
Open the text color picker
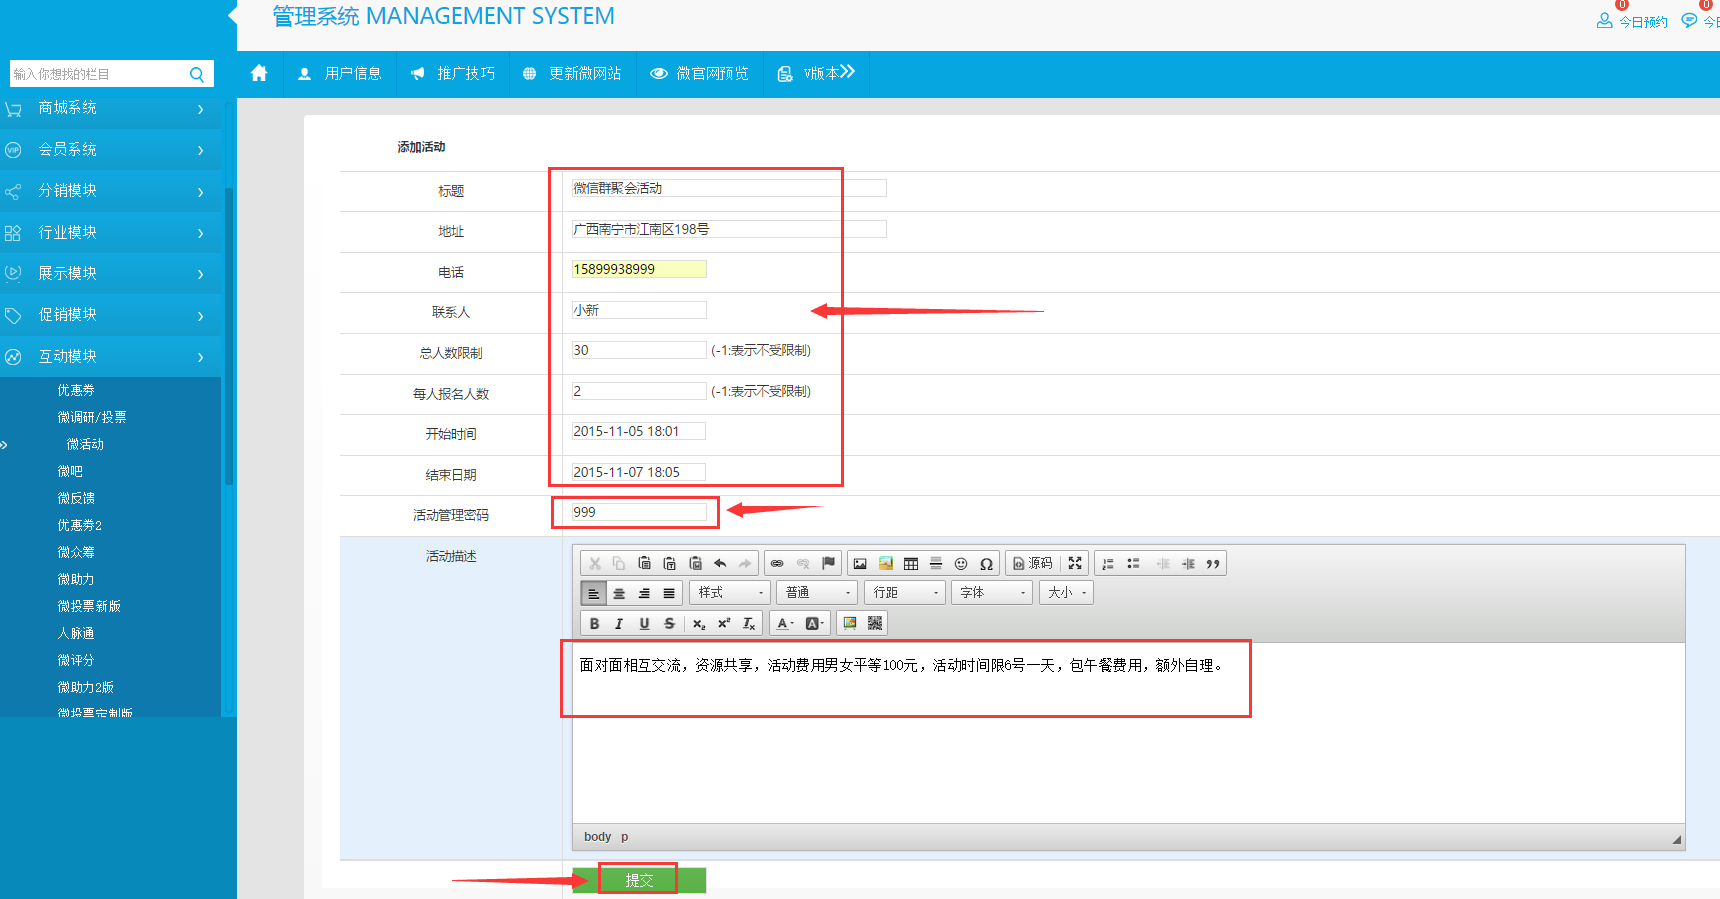pyautogui.click(x=786, y=624)
